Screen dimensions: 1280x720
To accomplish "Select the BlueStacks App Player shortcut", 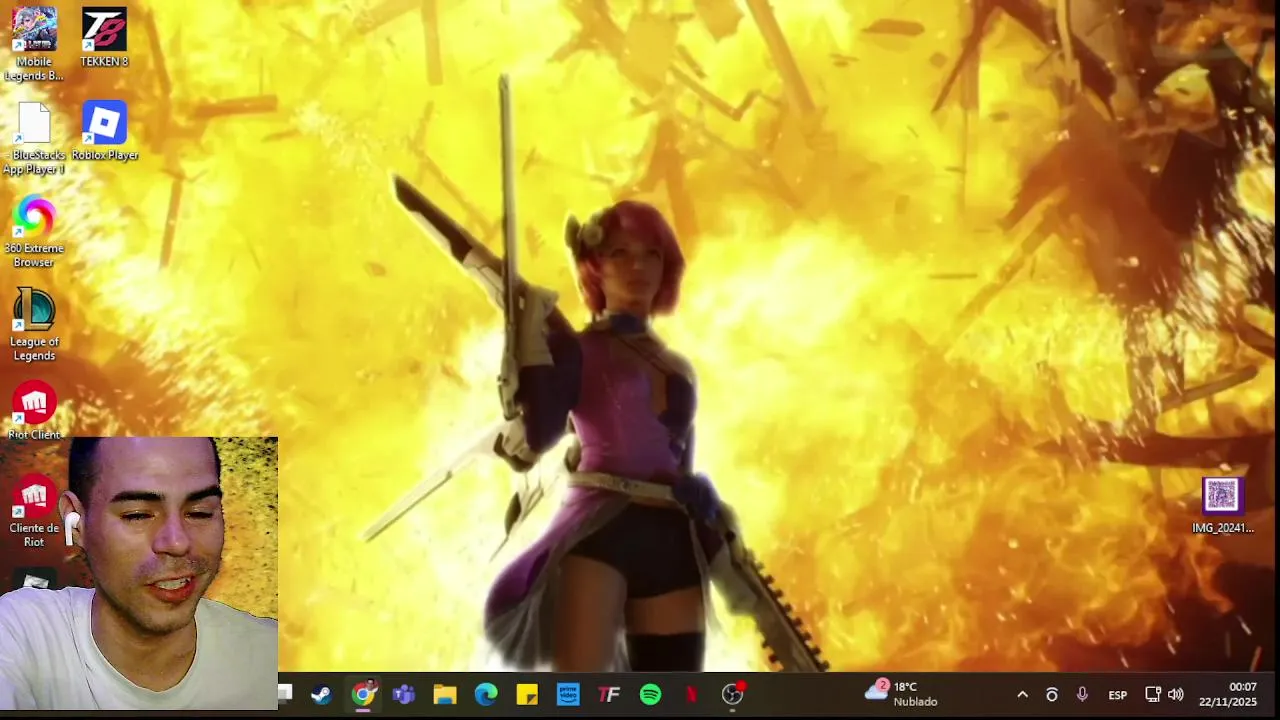I will click(34, 138).
